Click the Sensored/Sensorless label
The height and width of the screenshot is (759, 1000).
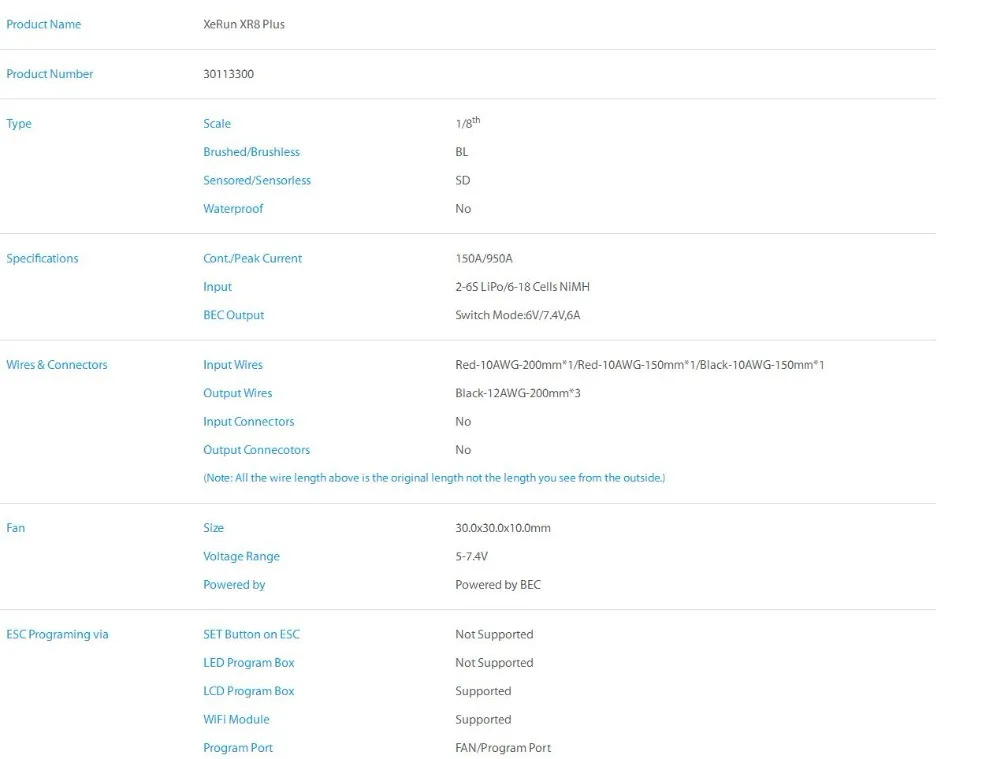[x=257, y=181]
